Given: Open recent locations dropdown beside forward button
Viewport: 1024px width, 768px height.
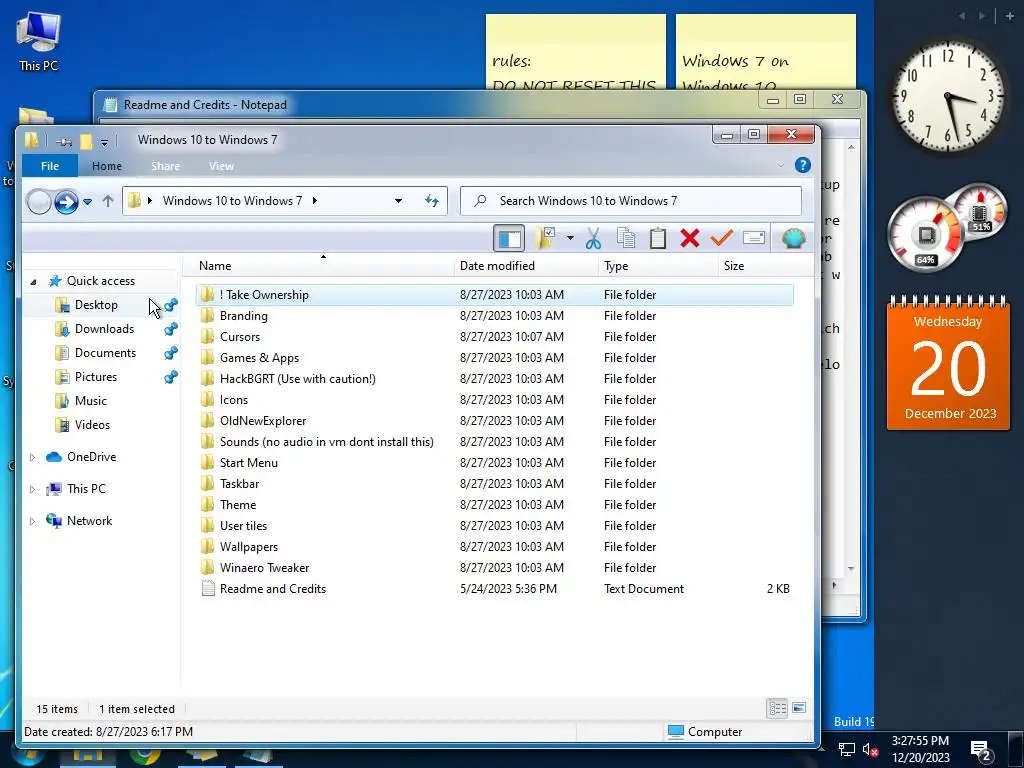Looking at the screenshot, I should click(x=88, y=201).
